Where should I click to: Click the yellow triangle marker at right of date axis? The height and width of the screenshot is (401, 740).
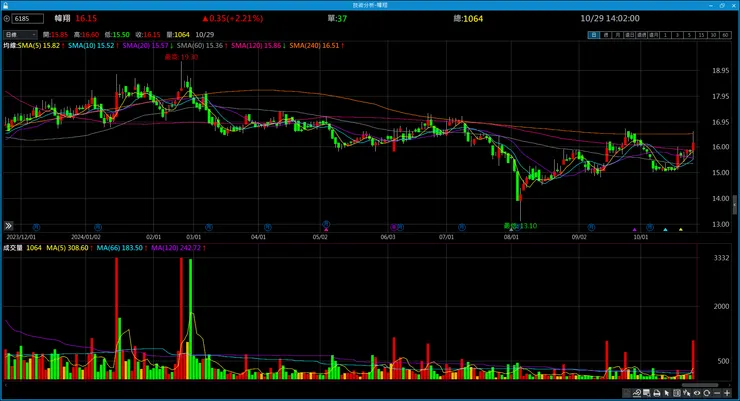click(681, 229)
